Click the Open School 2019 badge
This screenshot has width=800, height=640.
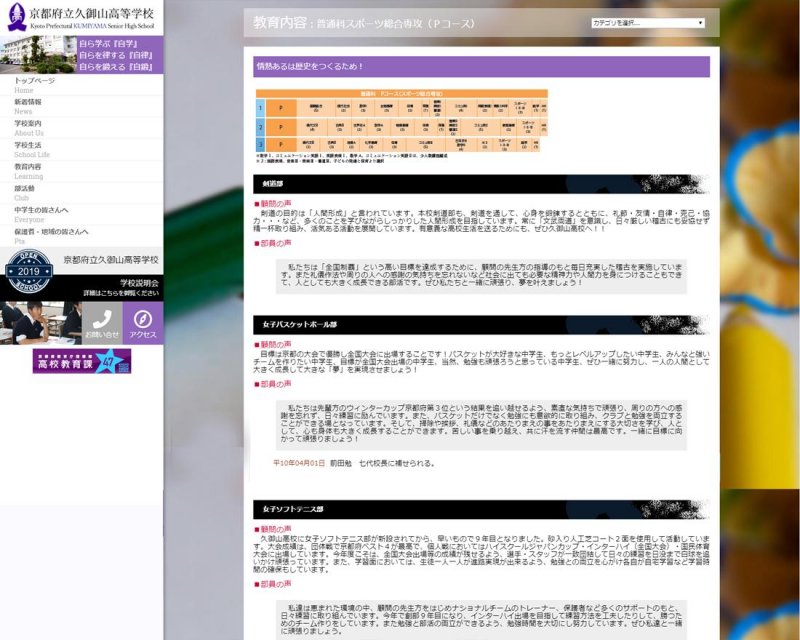(x=28, y=271)
